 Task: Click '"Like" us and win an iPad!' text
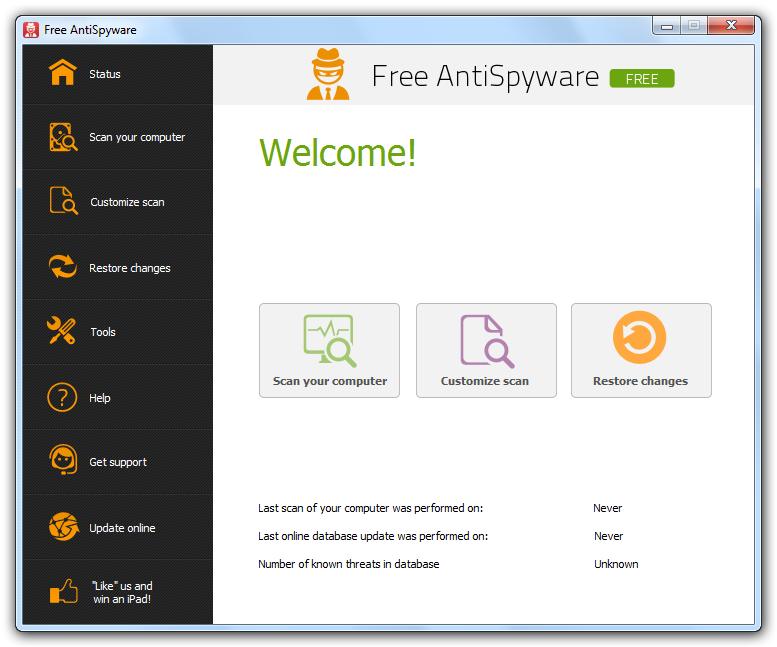tap(122, 592)
